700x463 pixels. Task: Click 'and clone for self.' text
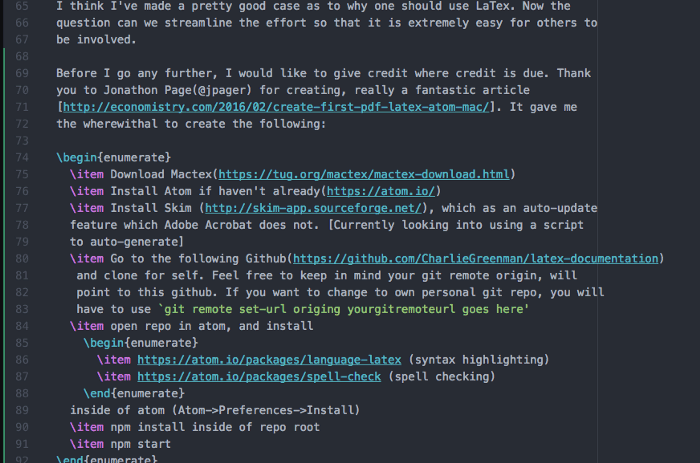click(140, 276)
